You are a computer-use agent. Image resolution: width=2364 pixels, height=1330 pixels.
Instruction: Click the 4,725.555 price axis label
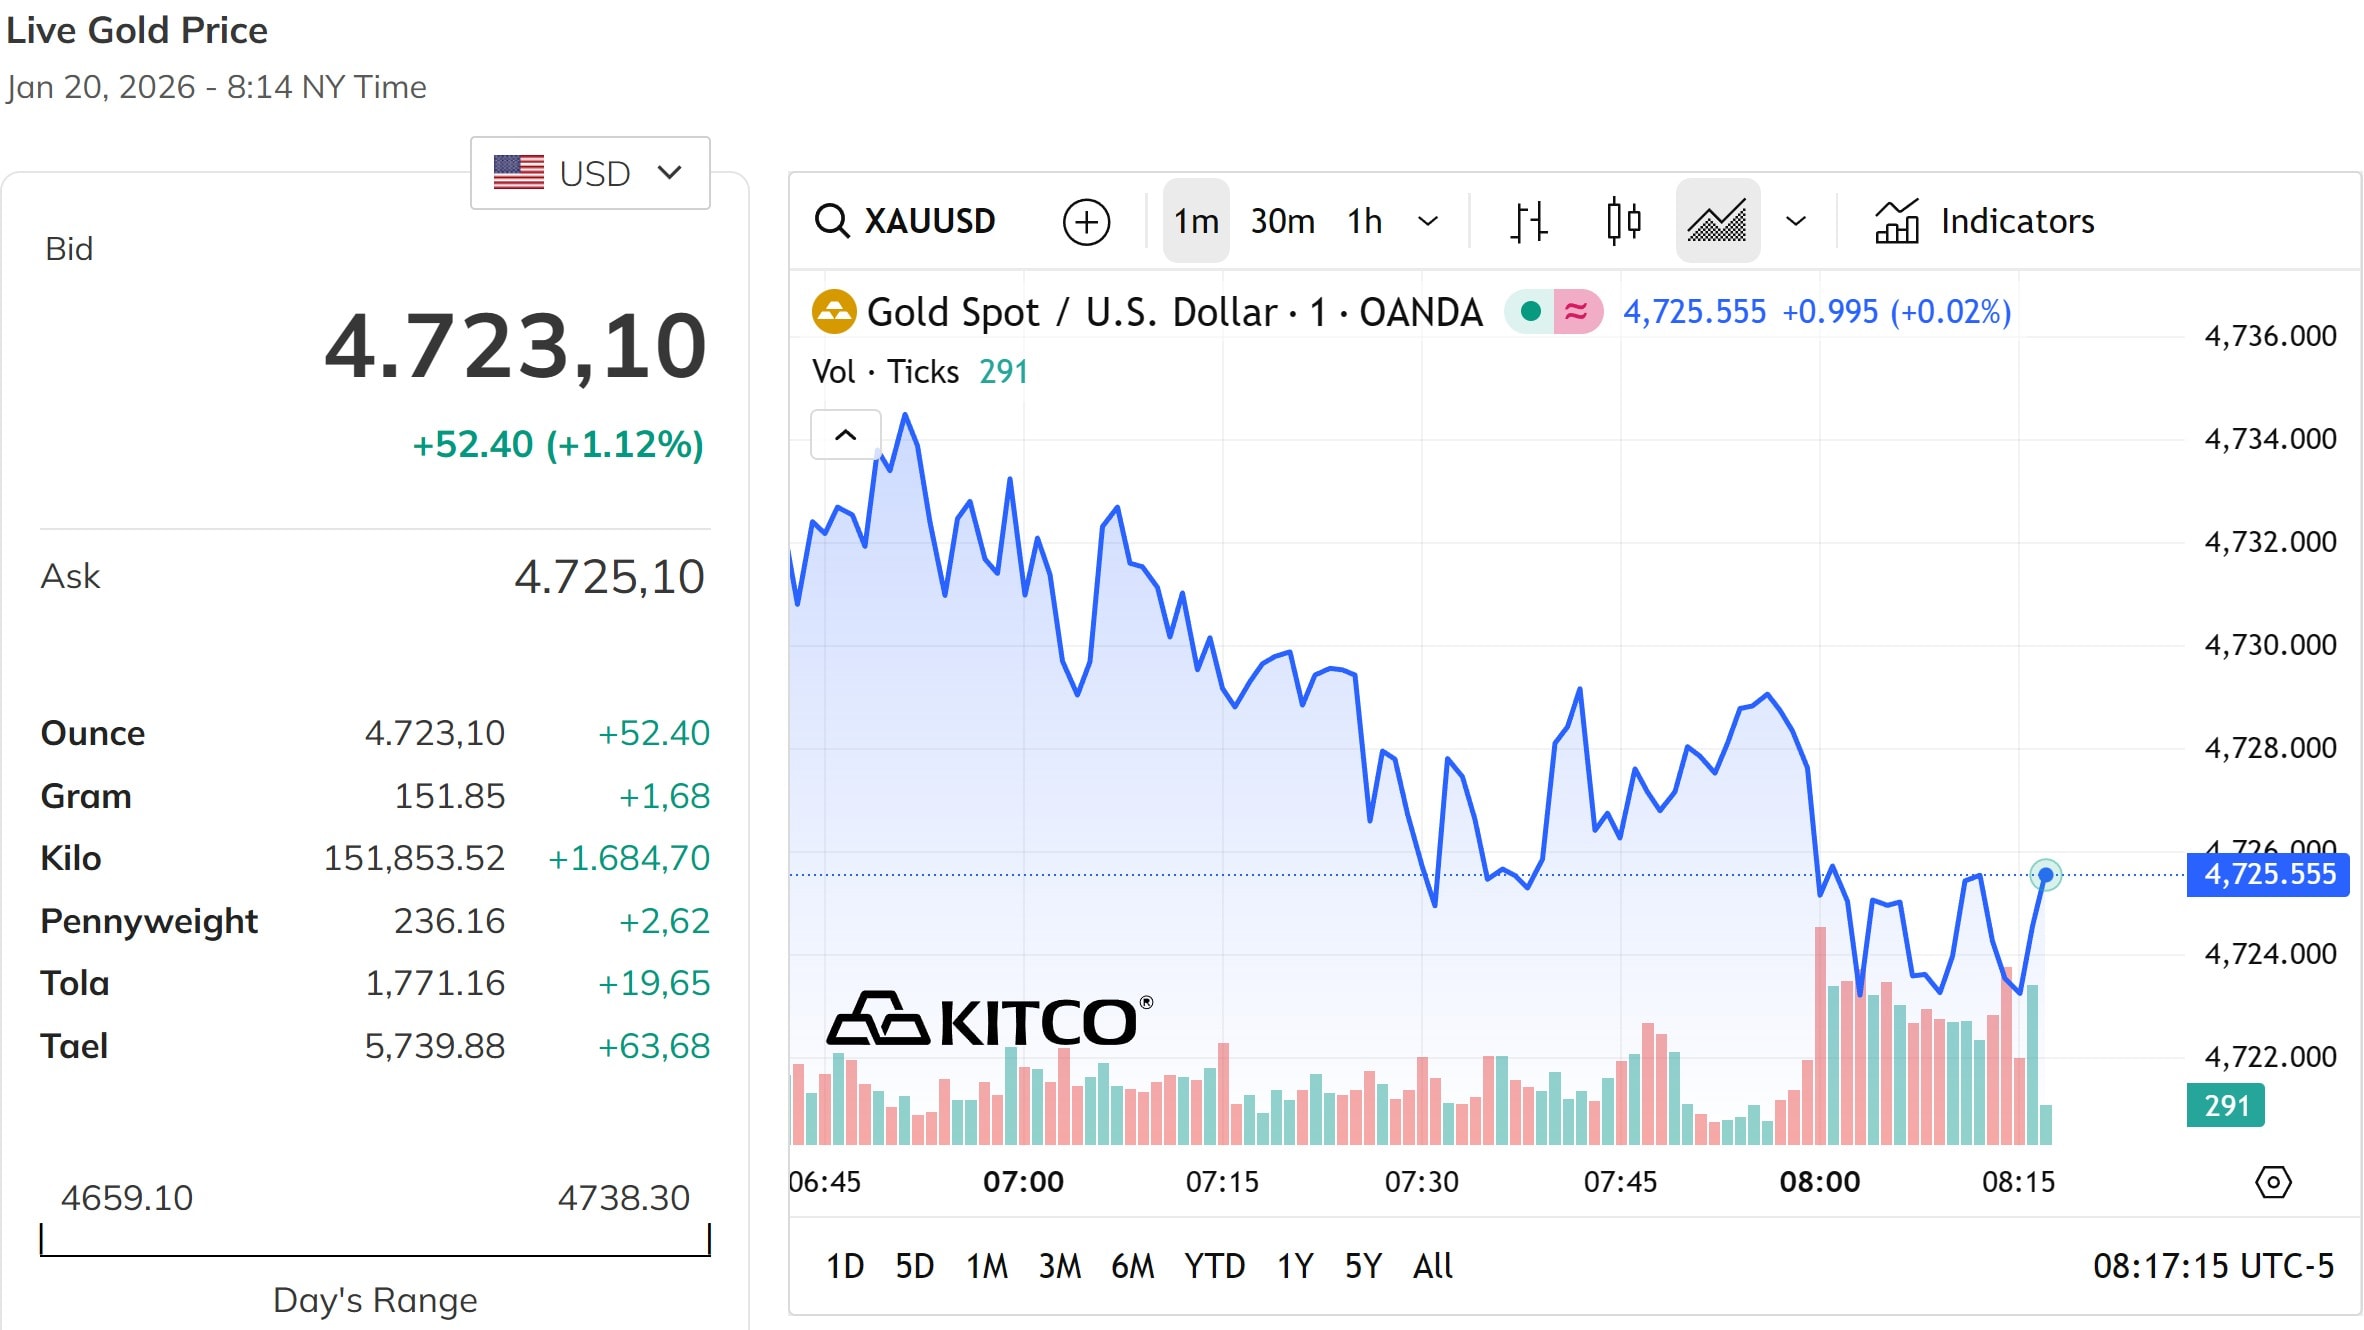coord(2267,874)
